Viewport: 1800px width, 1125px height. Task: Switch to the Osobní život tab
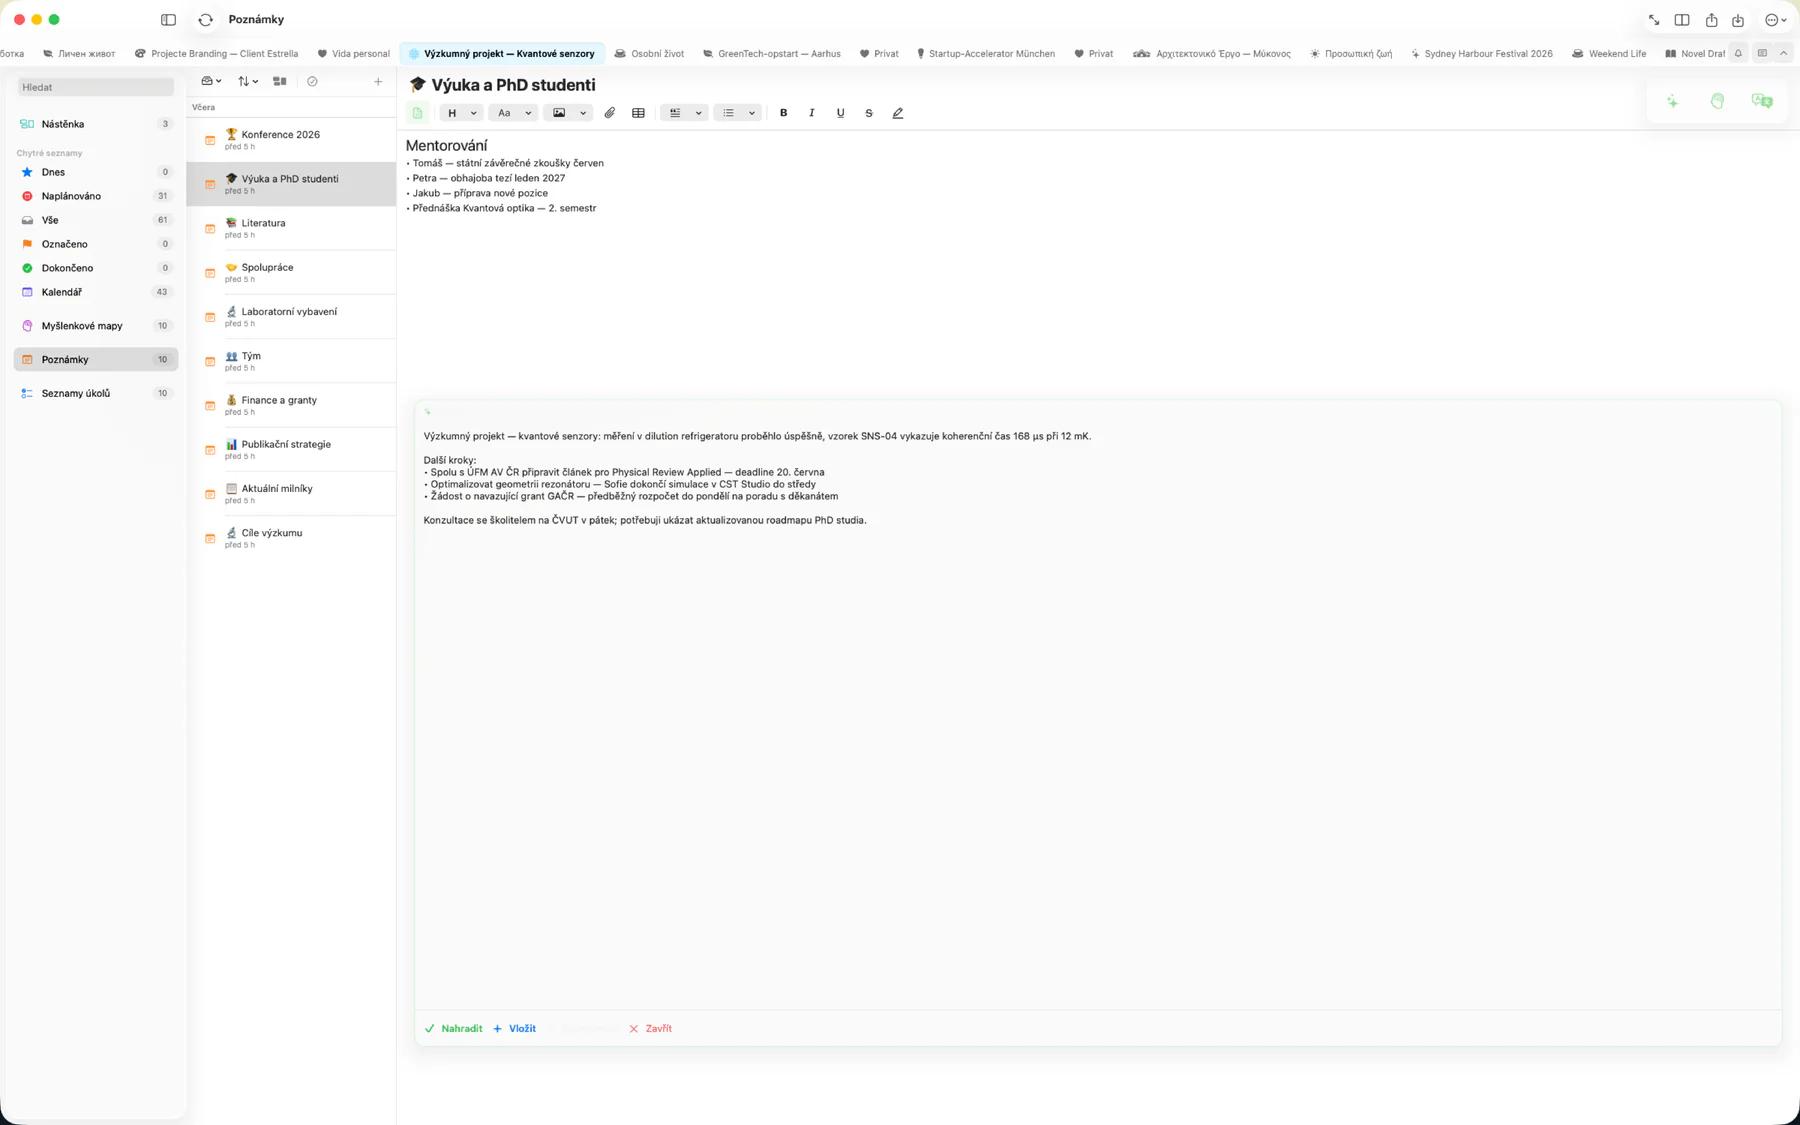(x=649, y=54)
